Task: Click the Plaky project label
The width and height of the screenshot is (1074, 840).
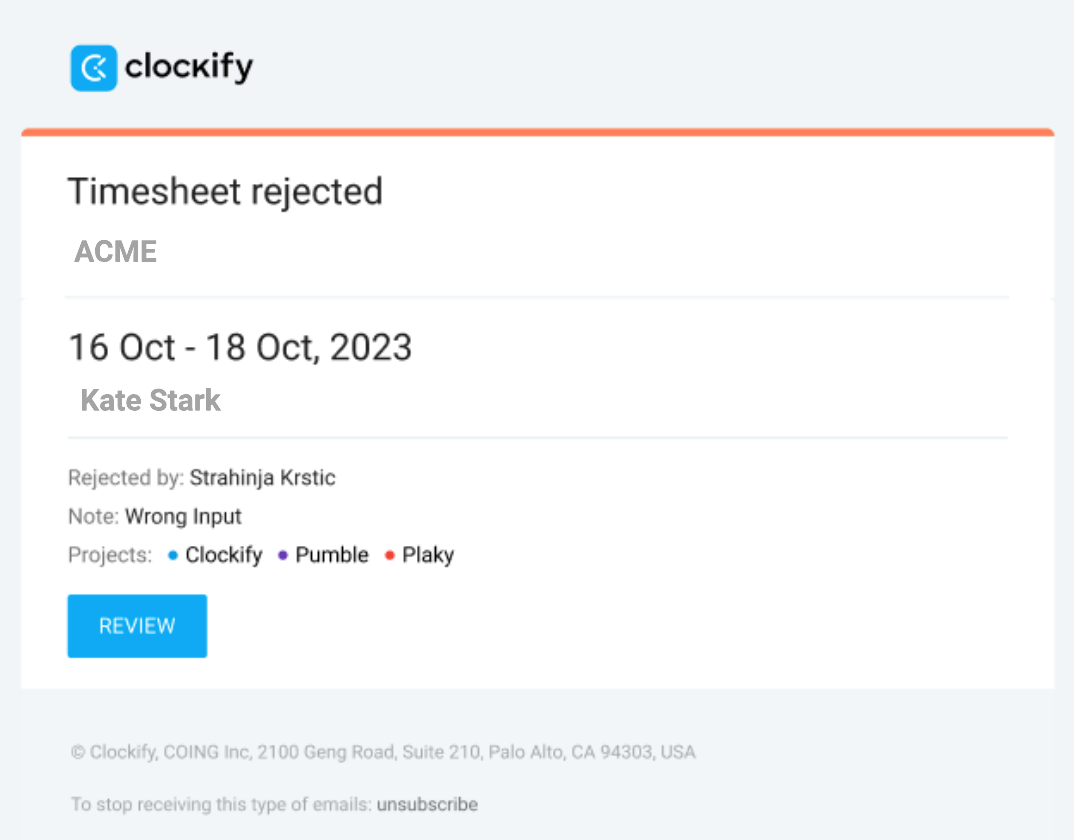Action: click(428, 554)
